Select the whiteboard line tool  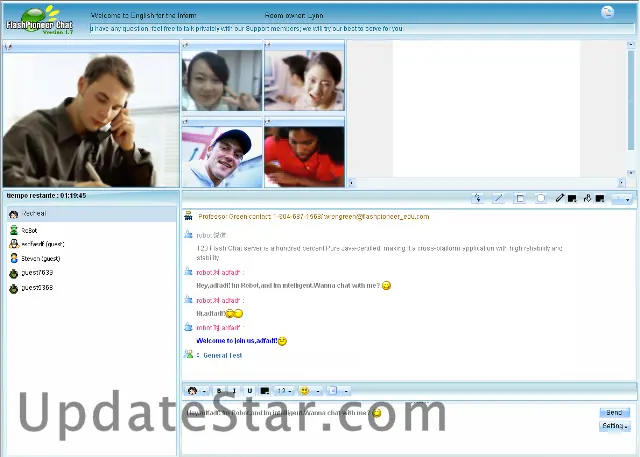(498, 198)
